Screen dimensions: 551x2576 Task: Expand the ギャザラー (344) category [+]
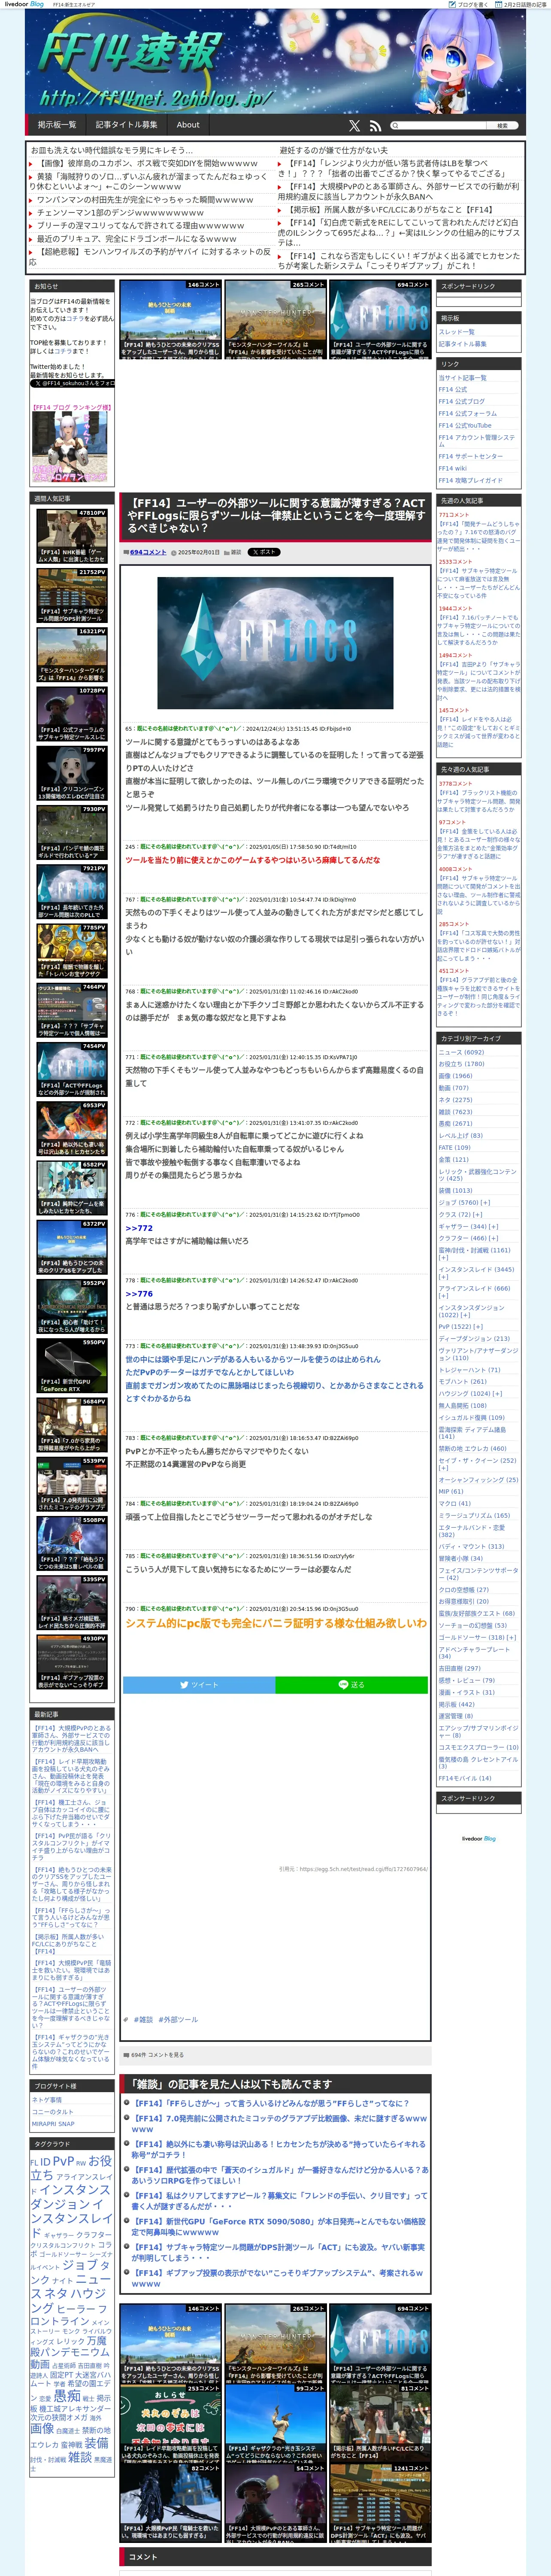493,1227
